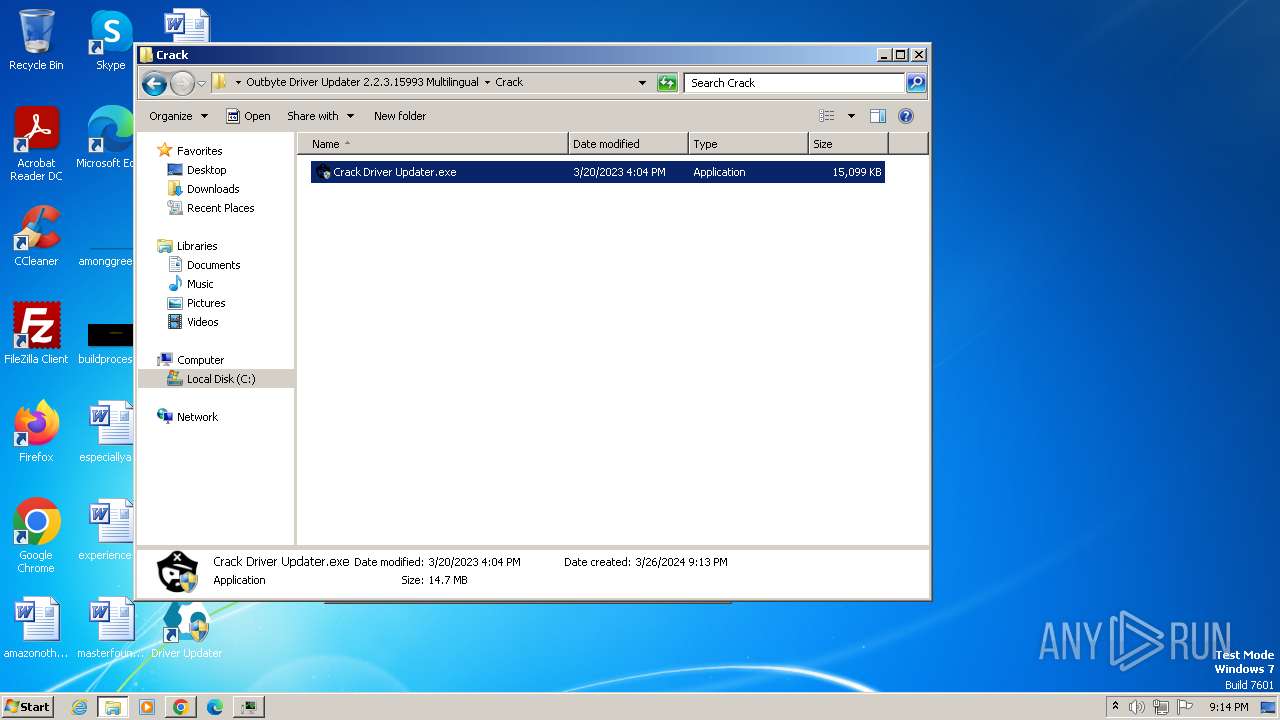Image resolution: width=1280 pixels, height=720 pixels.
Task: Select the Google Chrome desktop icon
Action: (36, 536)
